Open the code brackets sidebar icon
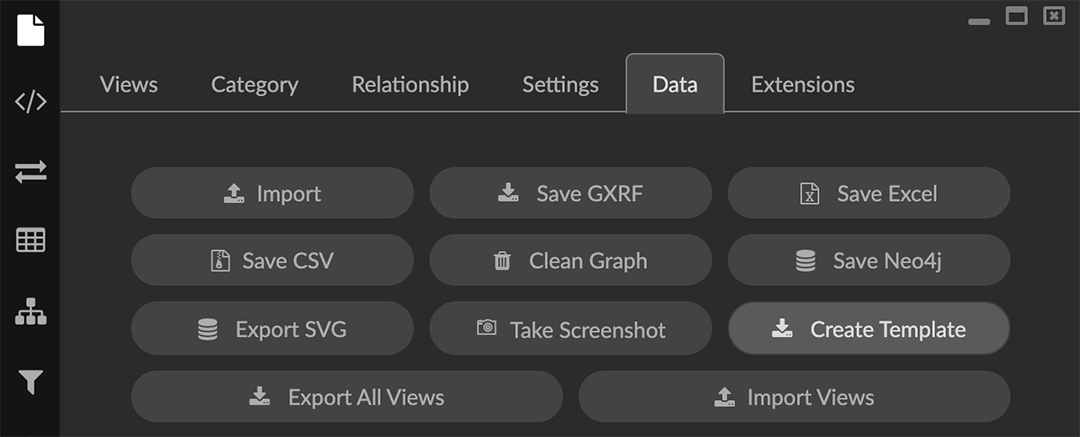 30,102
